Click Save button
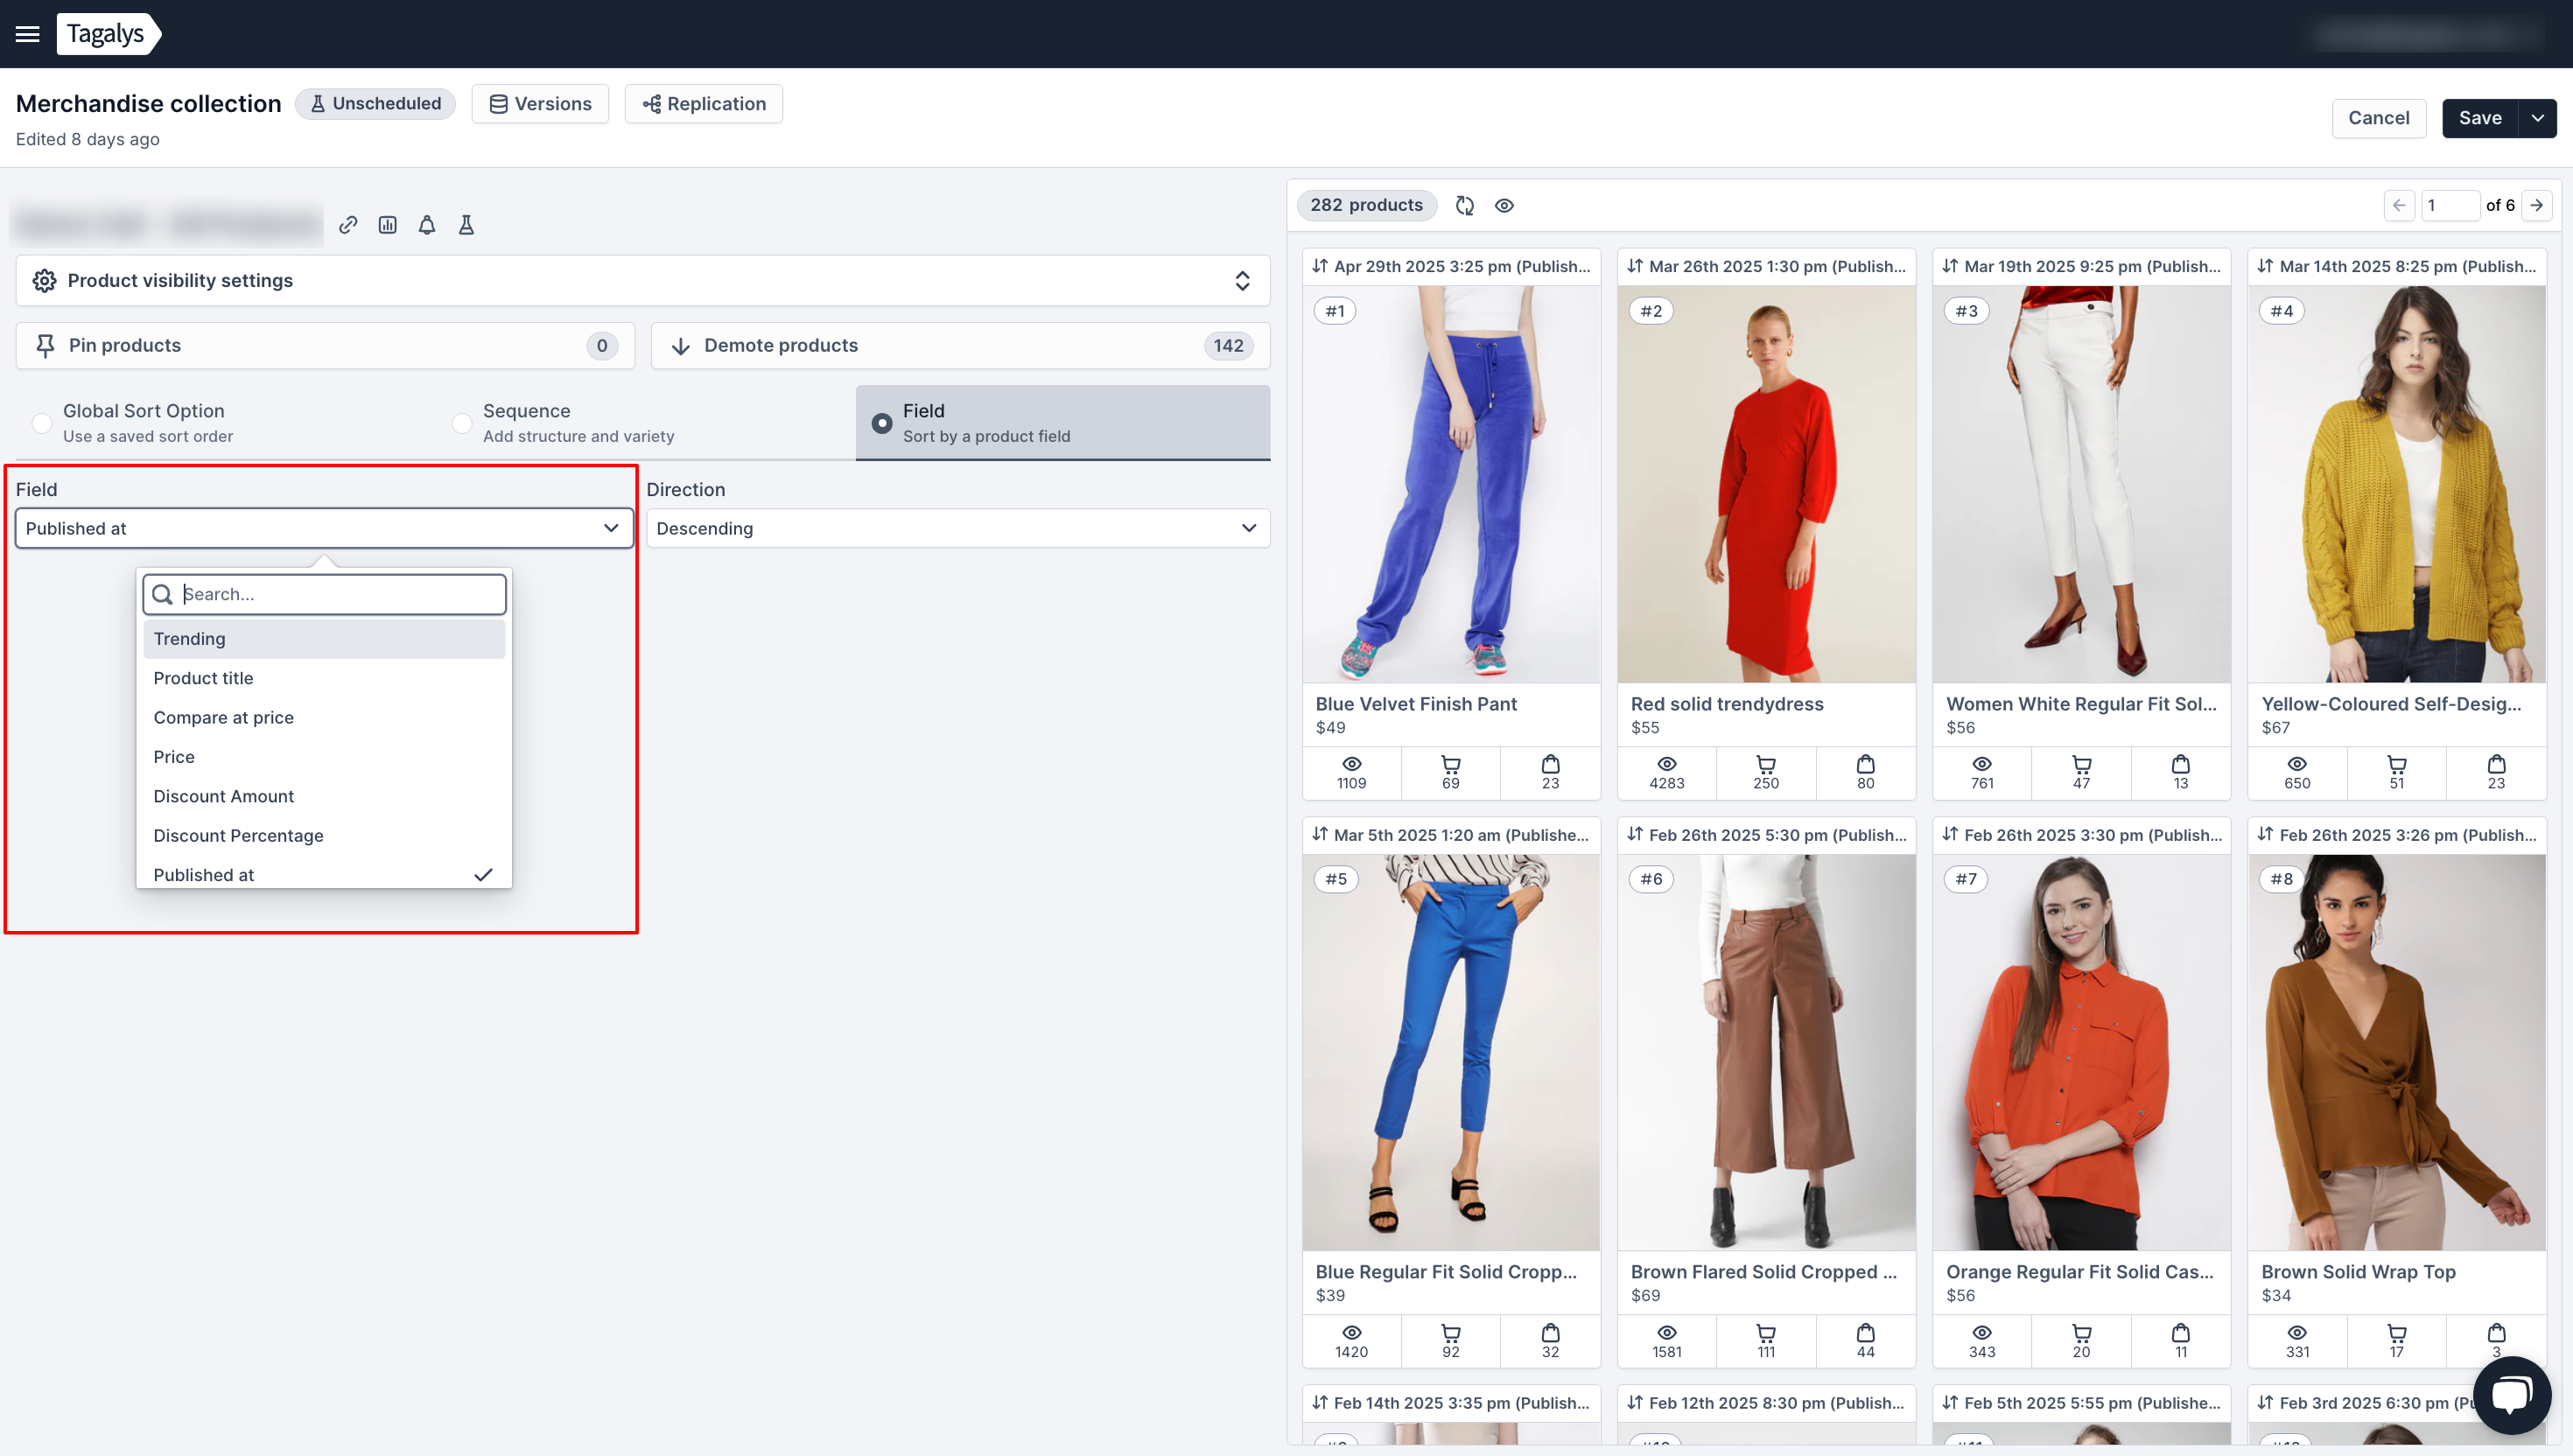Screen dimensions: 2573x1456 pyautogui.click(x=2480, y=118)
